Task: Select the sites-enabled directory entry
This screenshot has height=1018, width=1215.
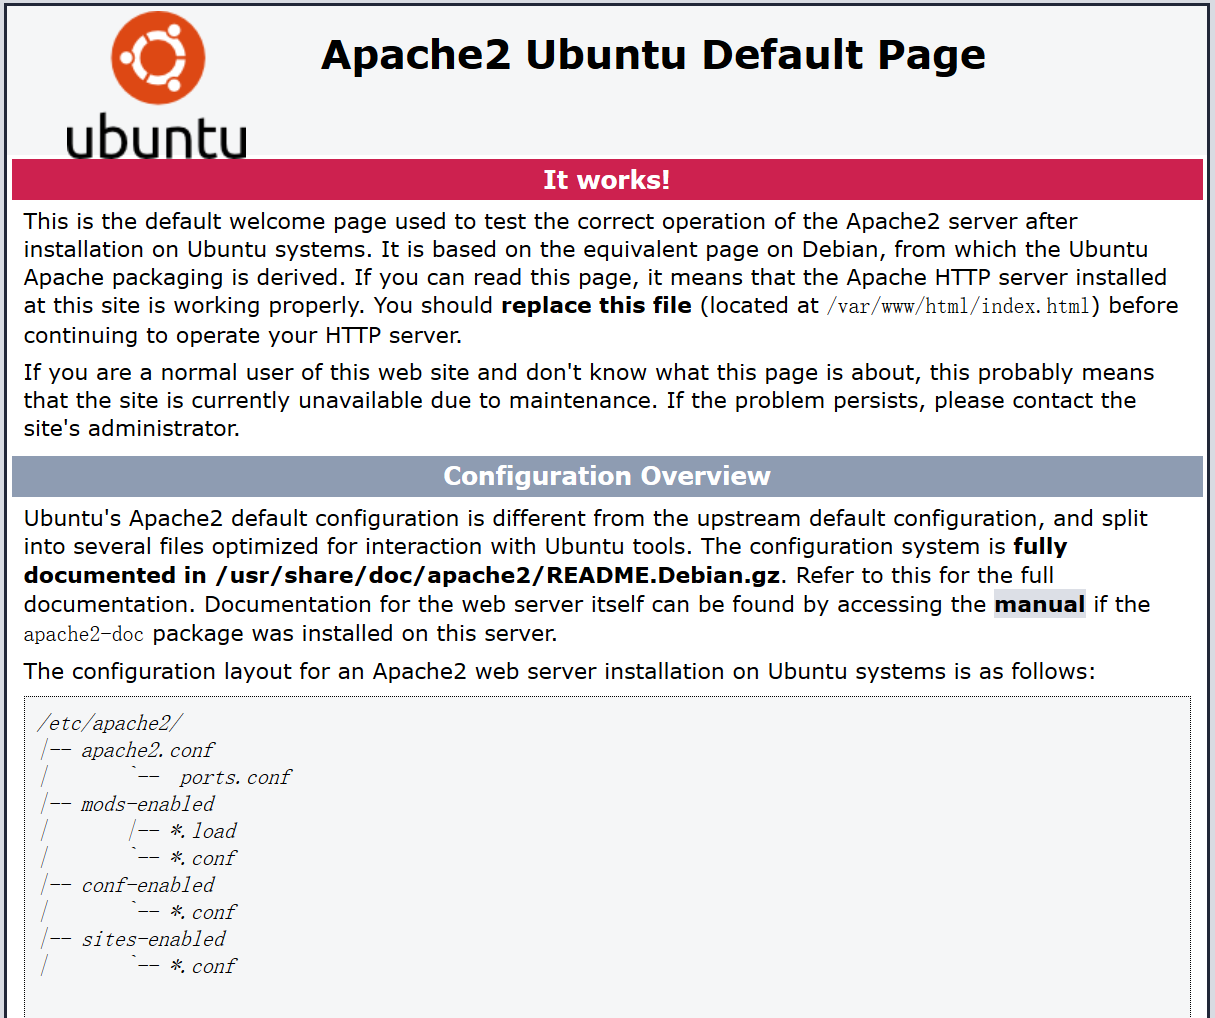Action: [x=153, y=939]
